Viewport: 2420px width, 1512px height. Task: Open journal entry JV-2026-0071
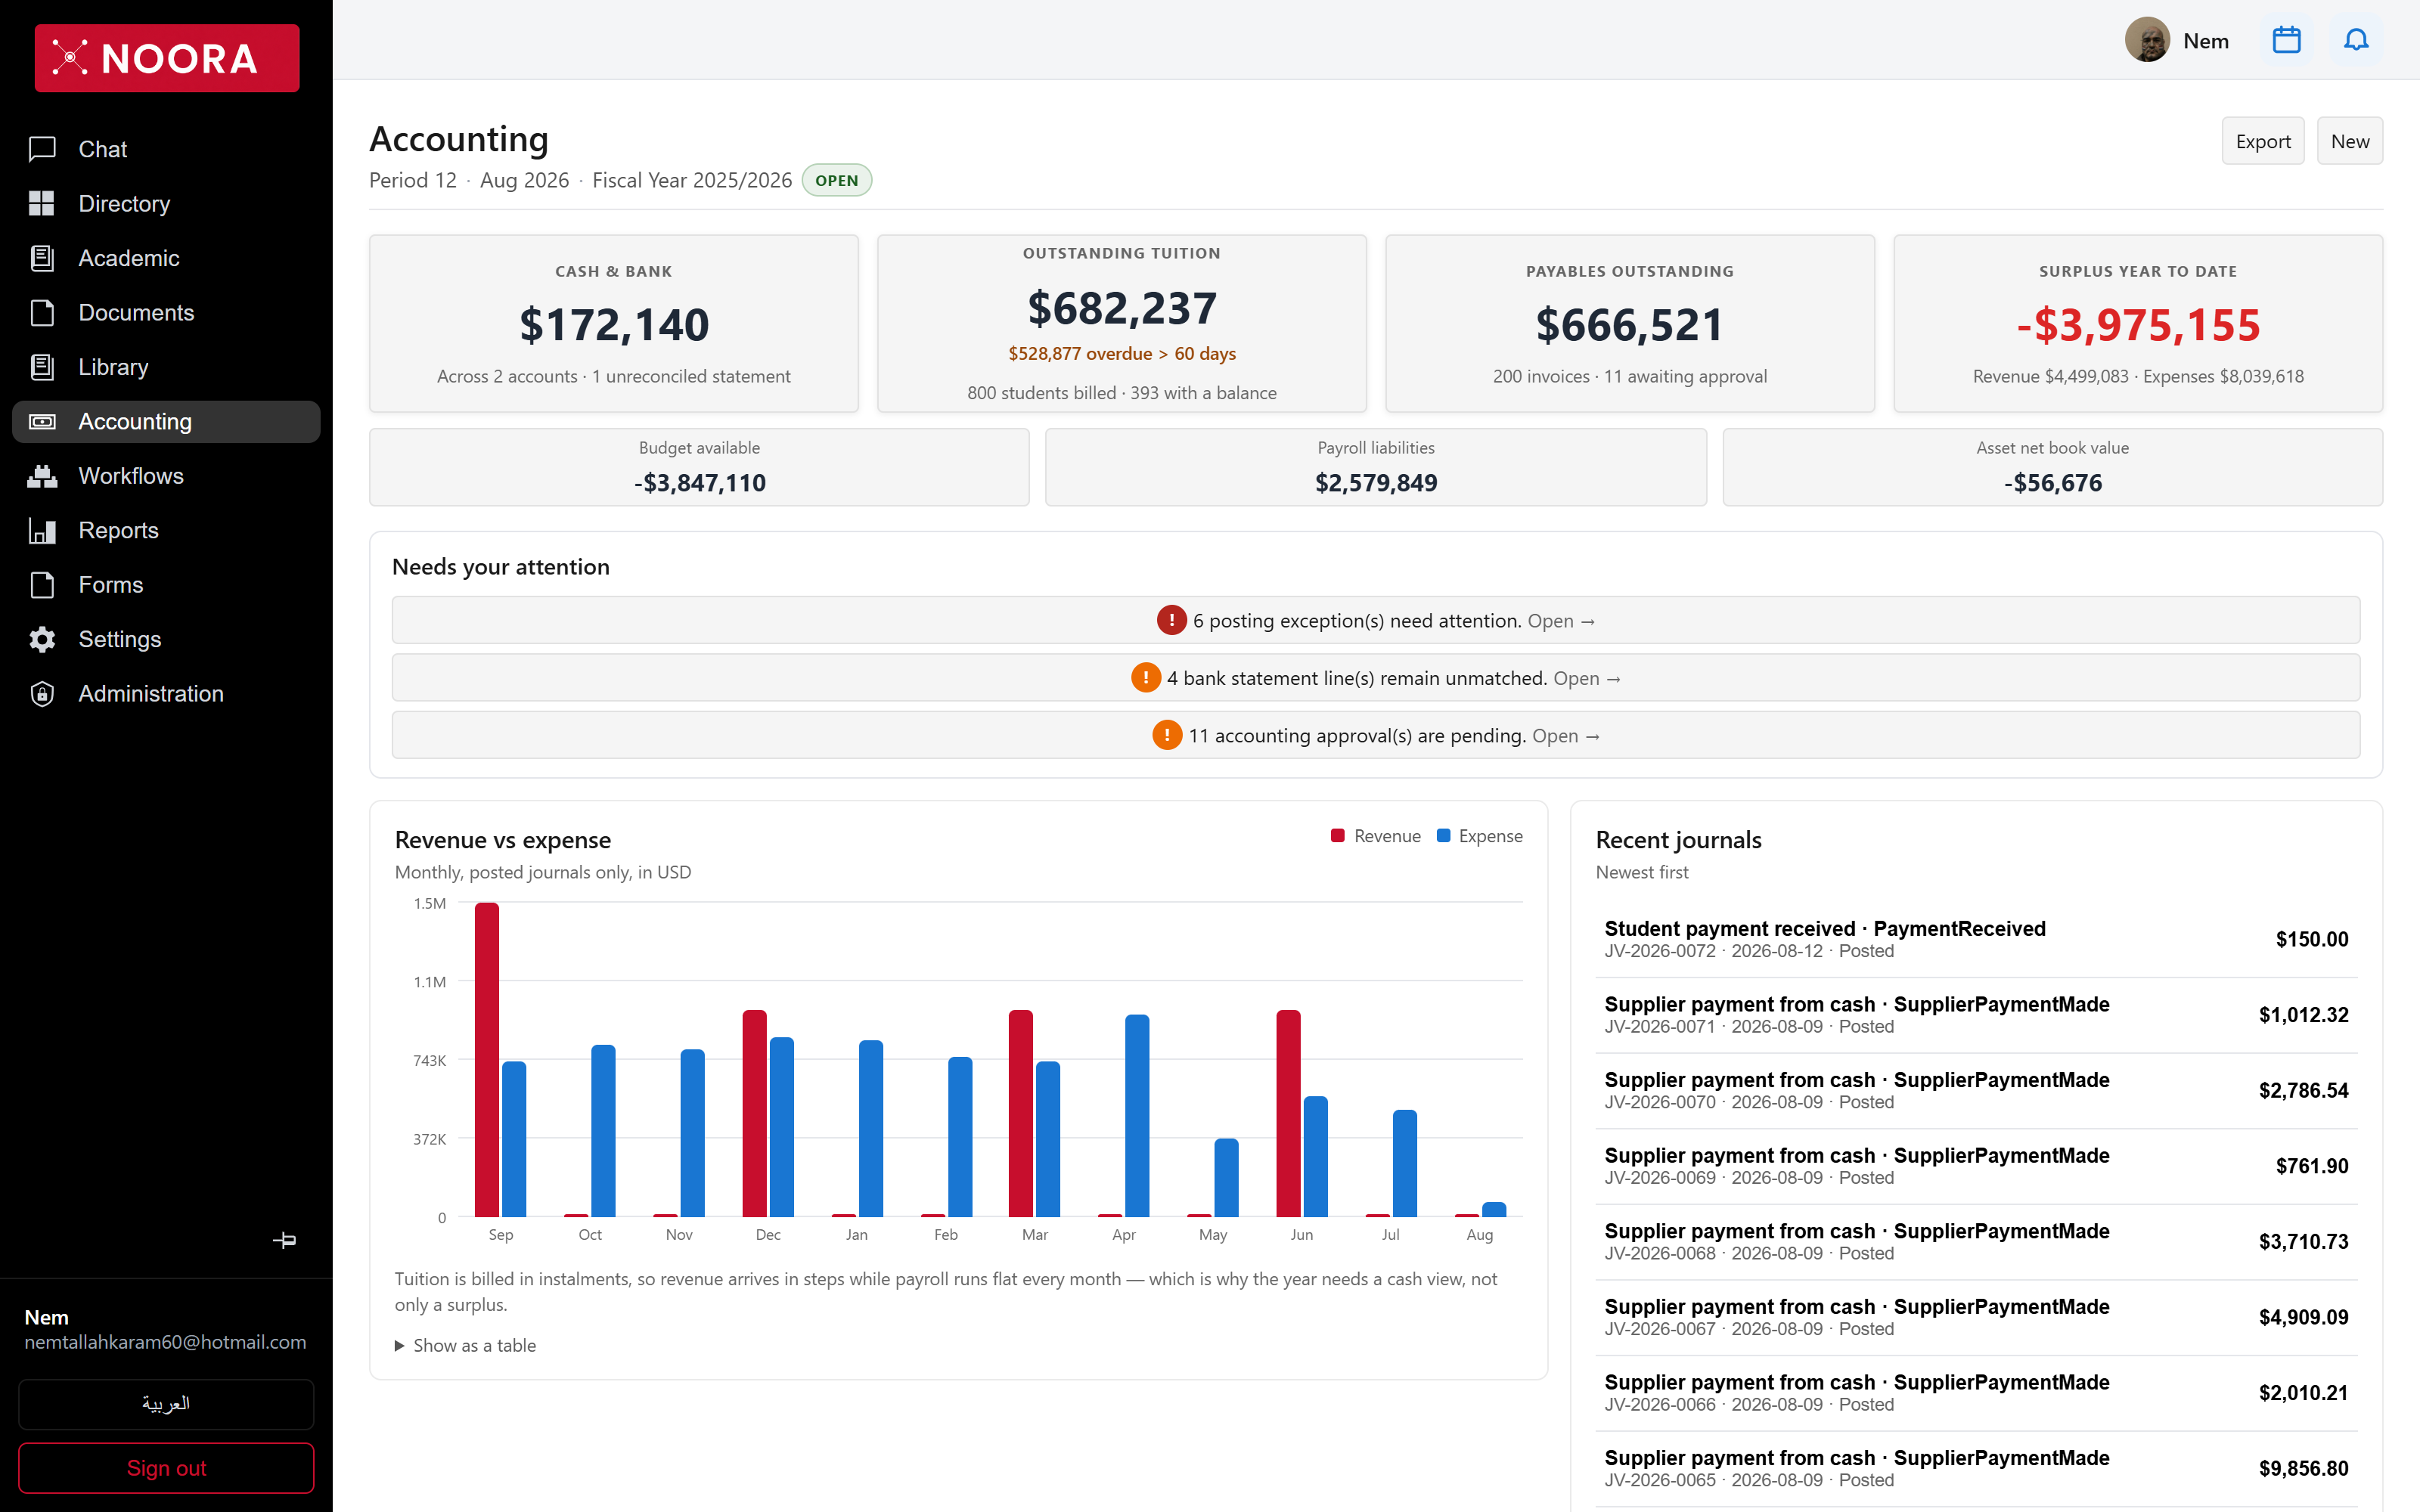(1976, 1015)
